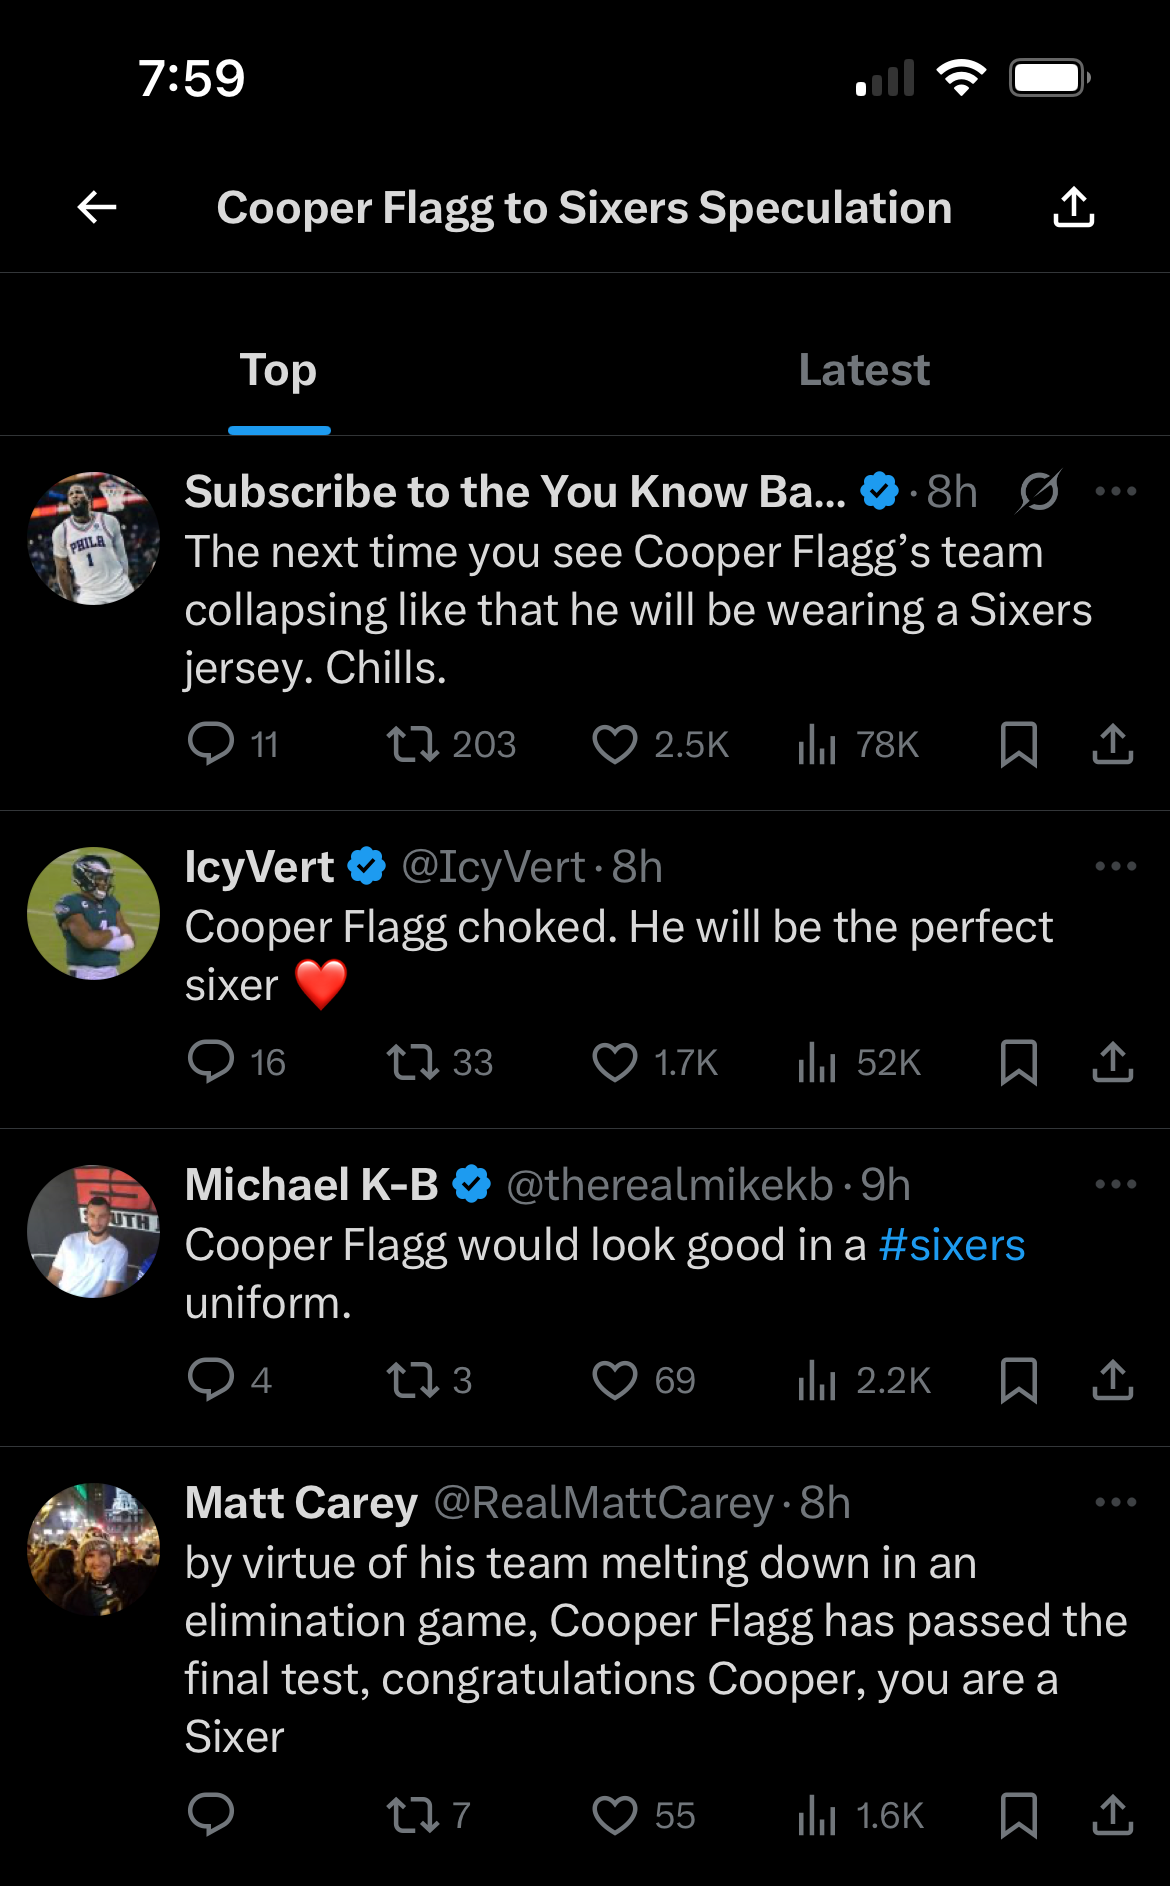Go back using the arrow icon
The width and height of the screenshot is (1170, 1886).
(x=97, y=208)
